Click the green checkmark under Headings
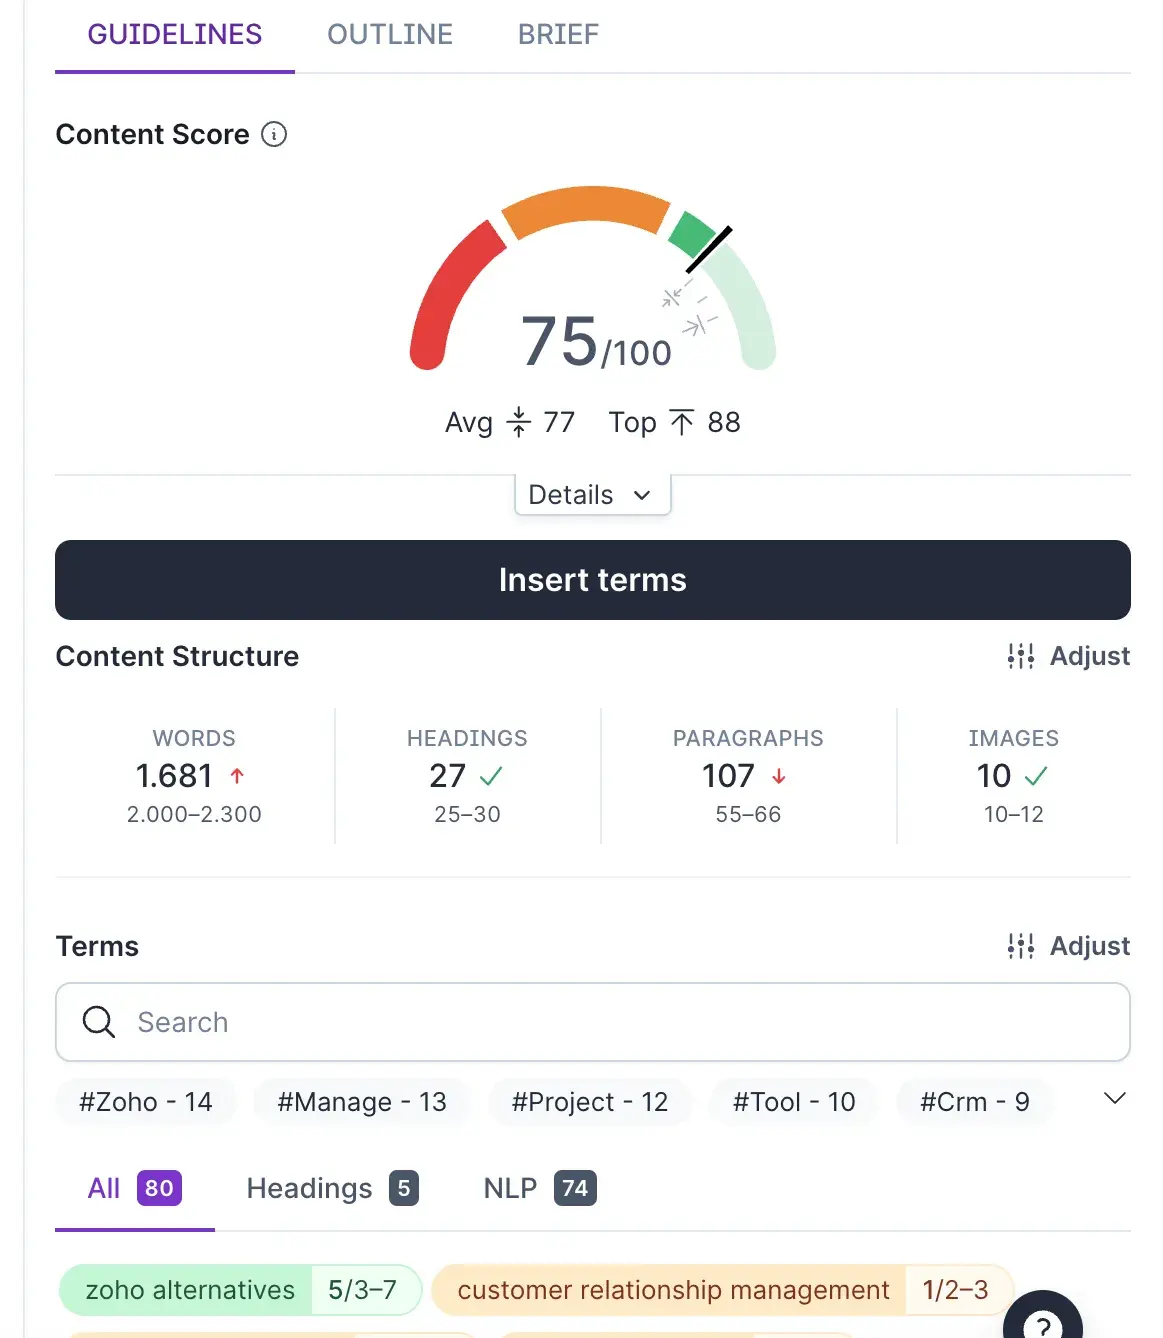 [x=491, y=776]
